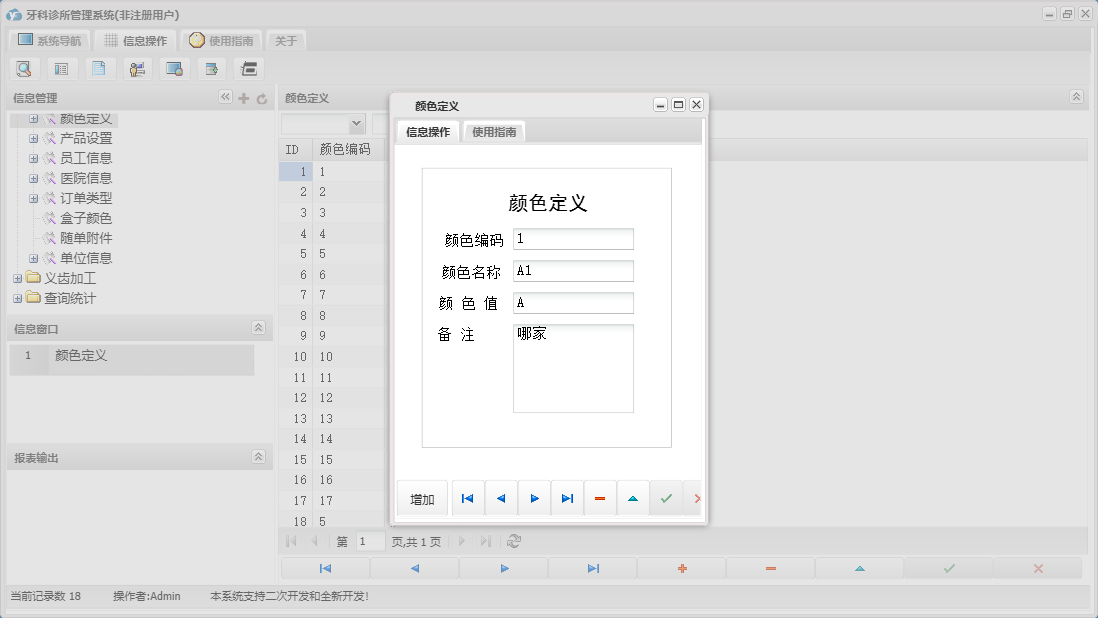The width and height of the screenshot is (1098, 618).
Task: Jump to first record in the dialog
Action: coord(467,498)
